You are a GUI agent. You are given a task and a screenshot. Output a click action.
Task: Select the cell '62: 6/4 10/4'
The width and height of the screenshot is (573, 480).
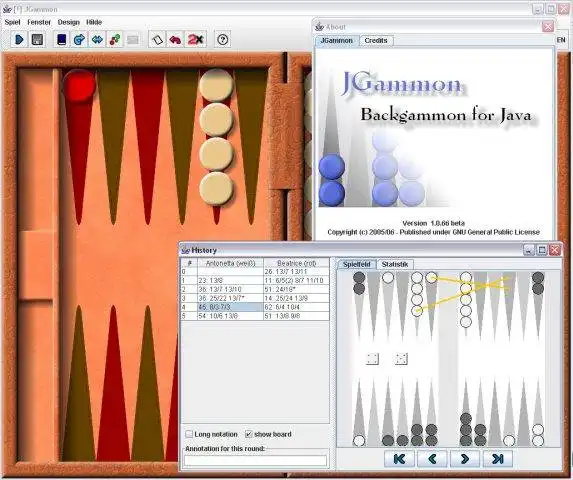(x=296, y=307)
